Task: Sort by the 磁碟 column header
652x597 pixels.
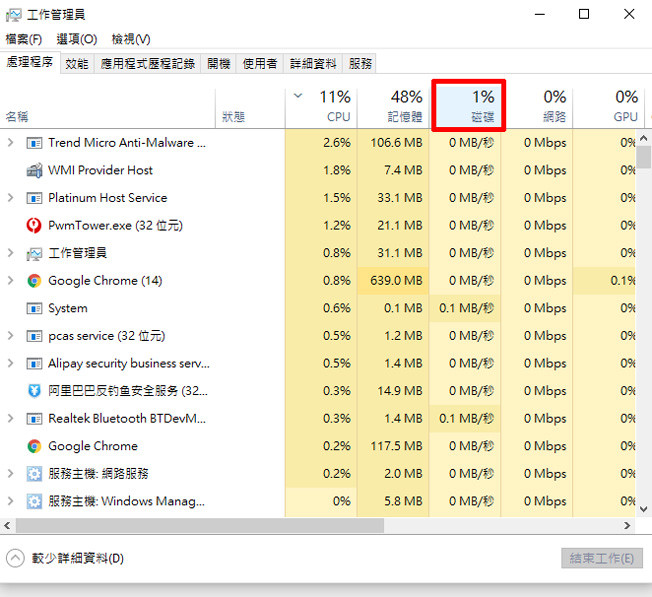Action: click(468, 106)
